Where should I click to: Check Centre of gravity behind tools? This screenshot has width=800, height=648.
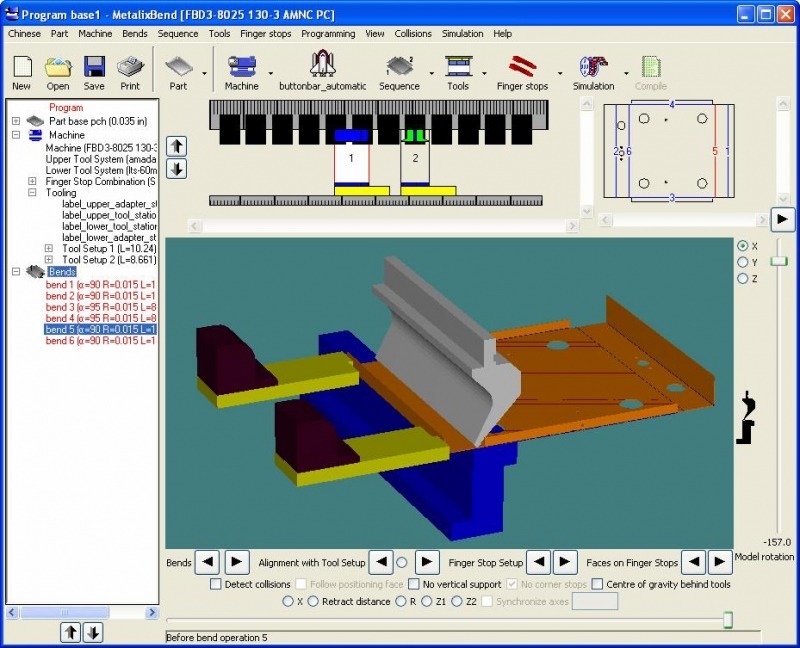click(x=597, y=584)
